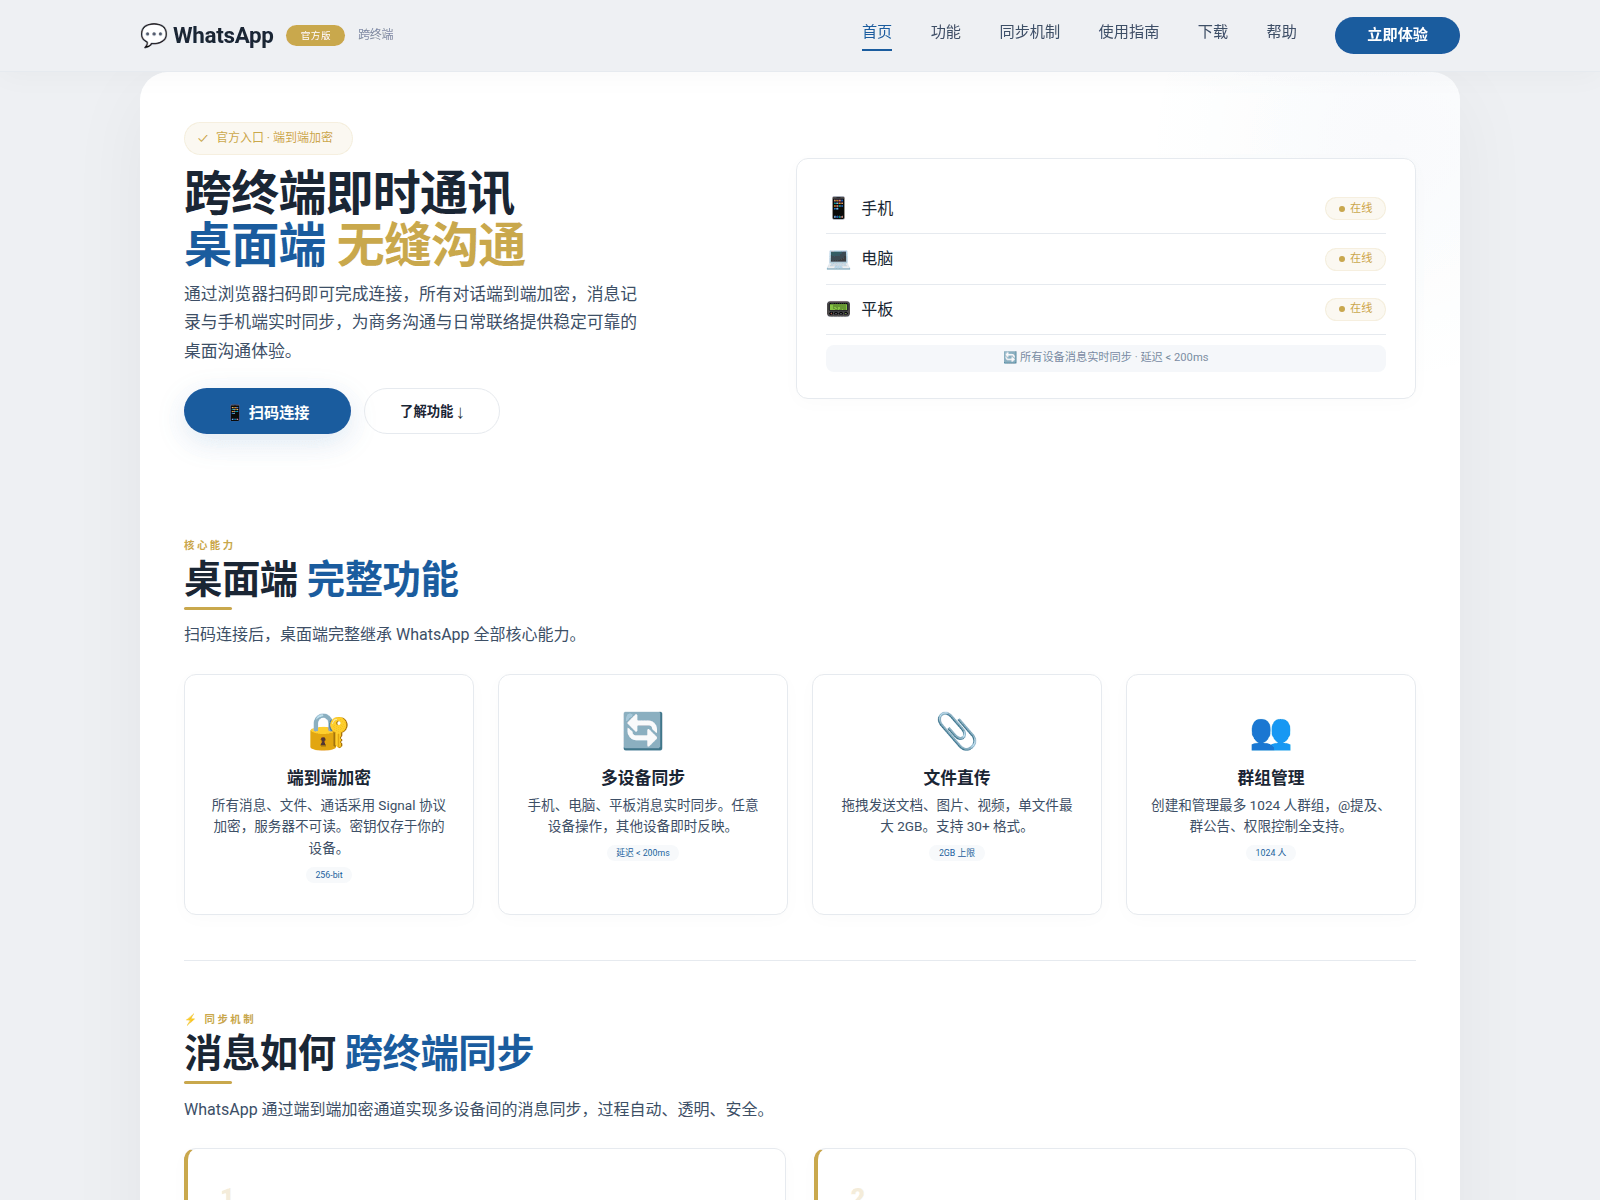Open the 帮助 menu item

click(x=1282, y=32)
